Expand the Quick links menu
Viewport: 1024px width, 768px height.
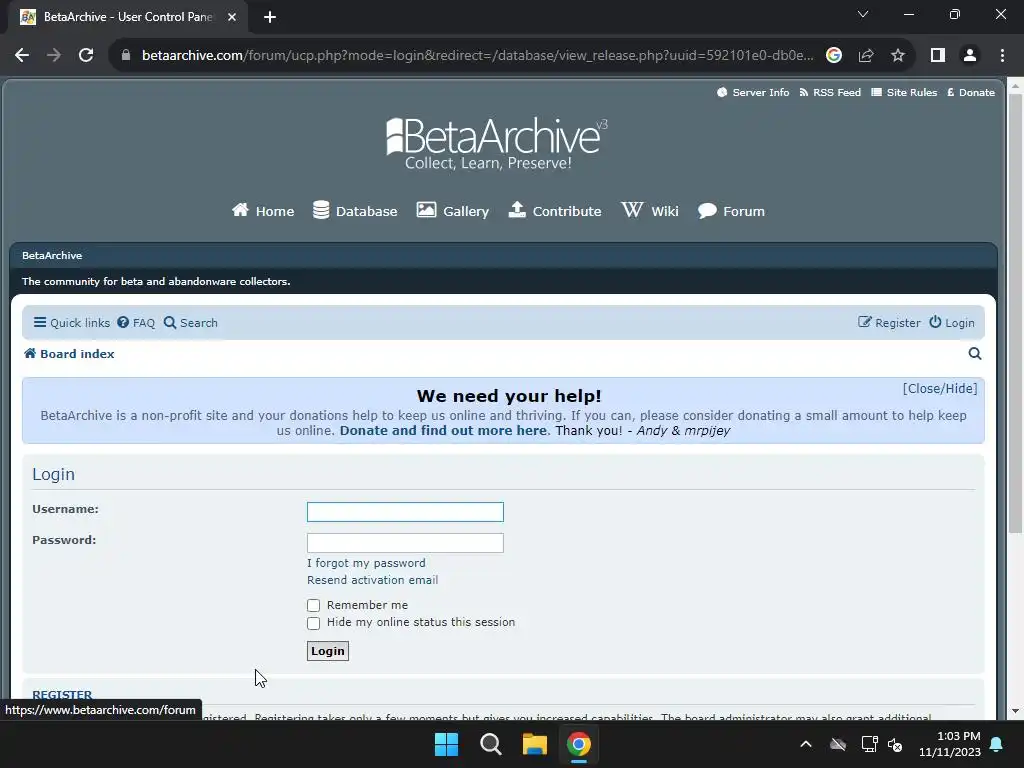(x=72, y=323)
